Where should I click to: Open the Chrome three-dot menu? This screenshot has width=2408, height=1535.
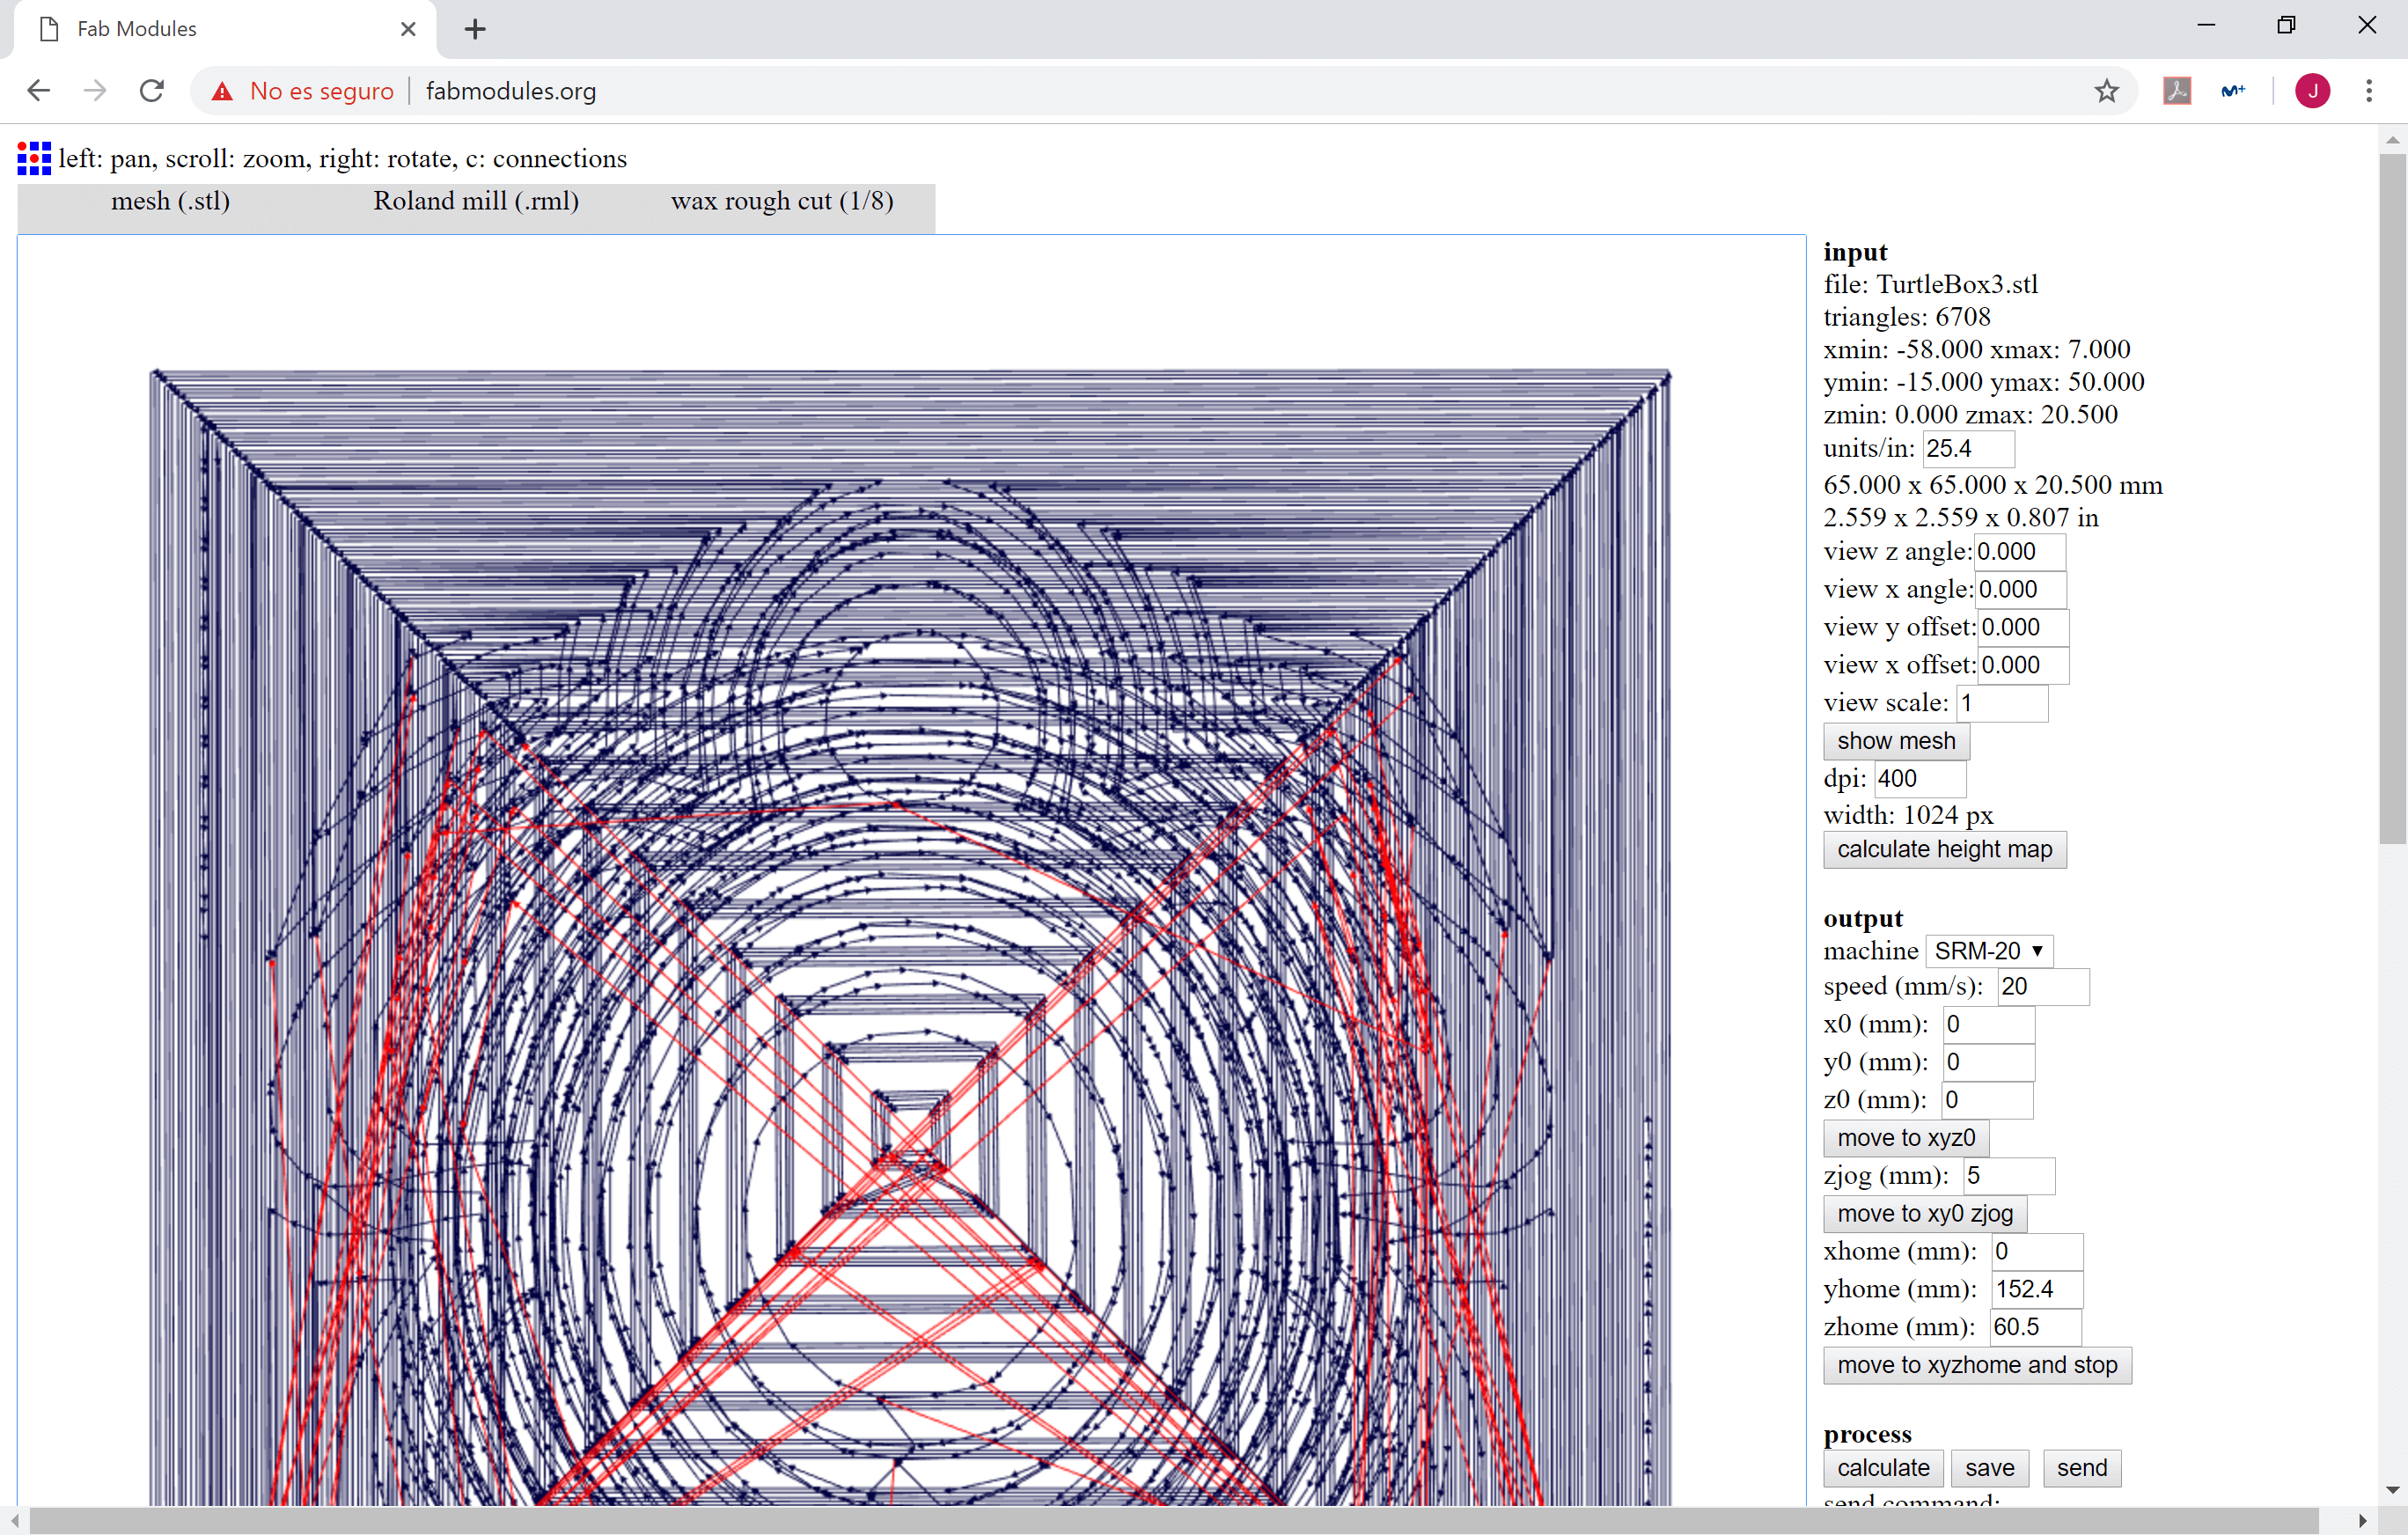coord(2368,91)
